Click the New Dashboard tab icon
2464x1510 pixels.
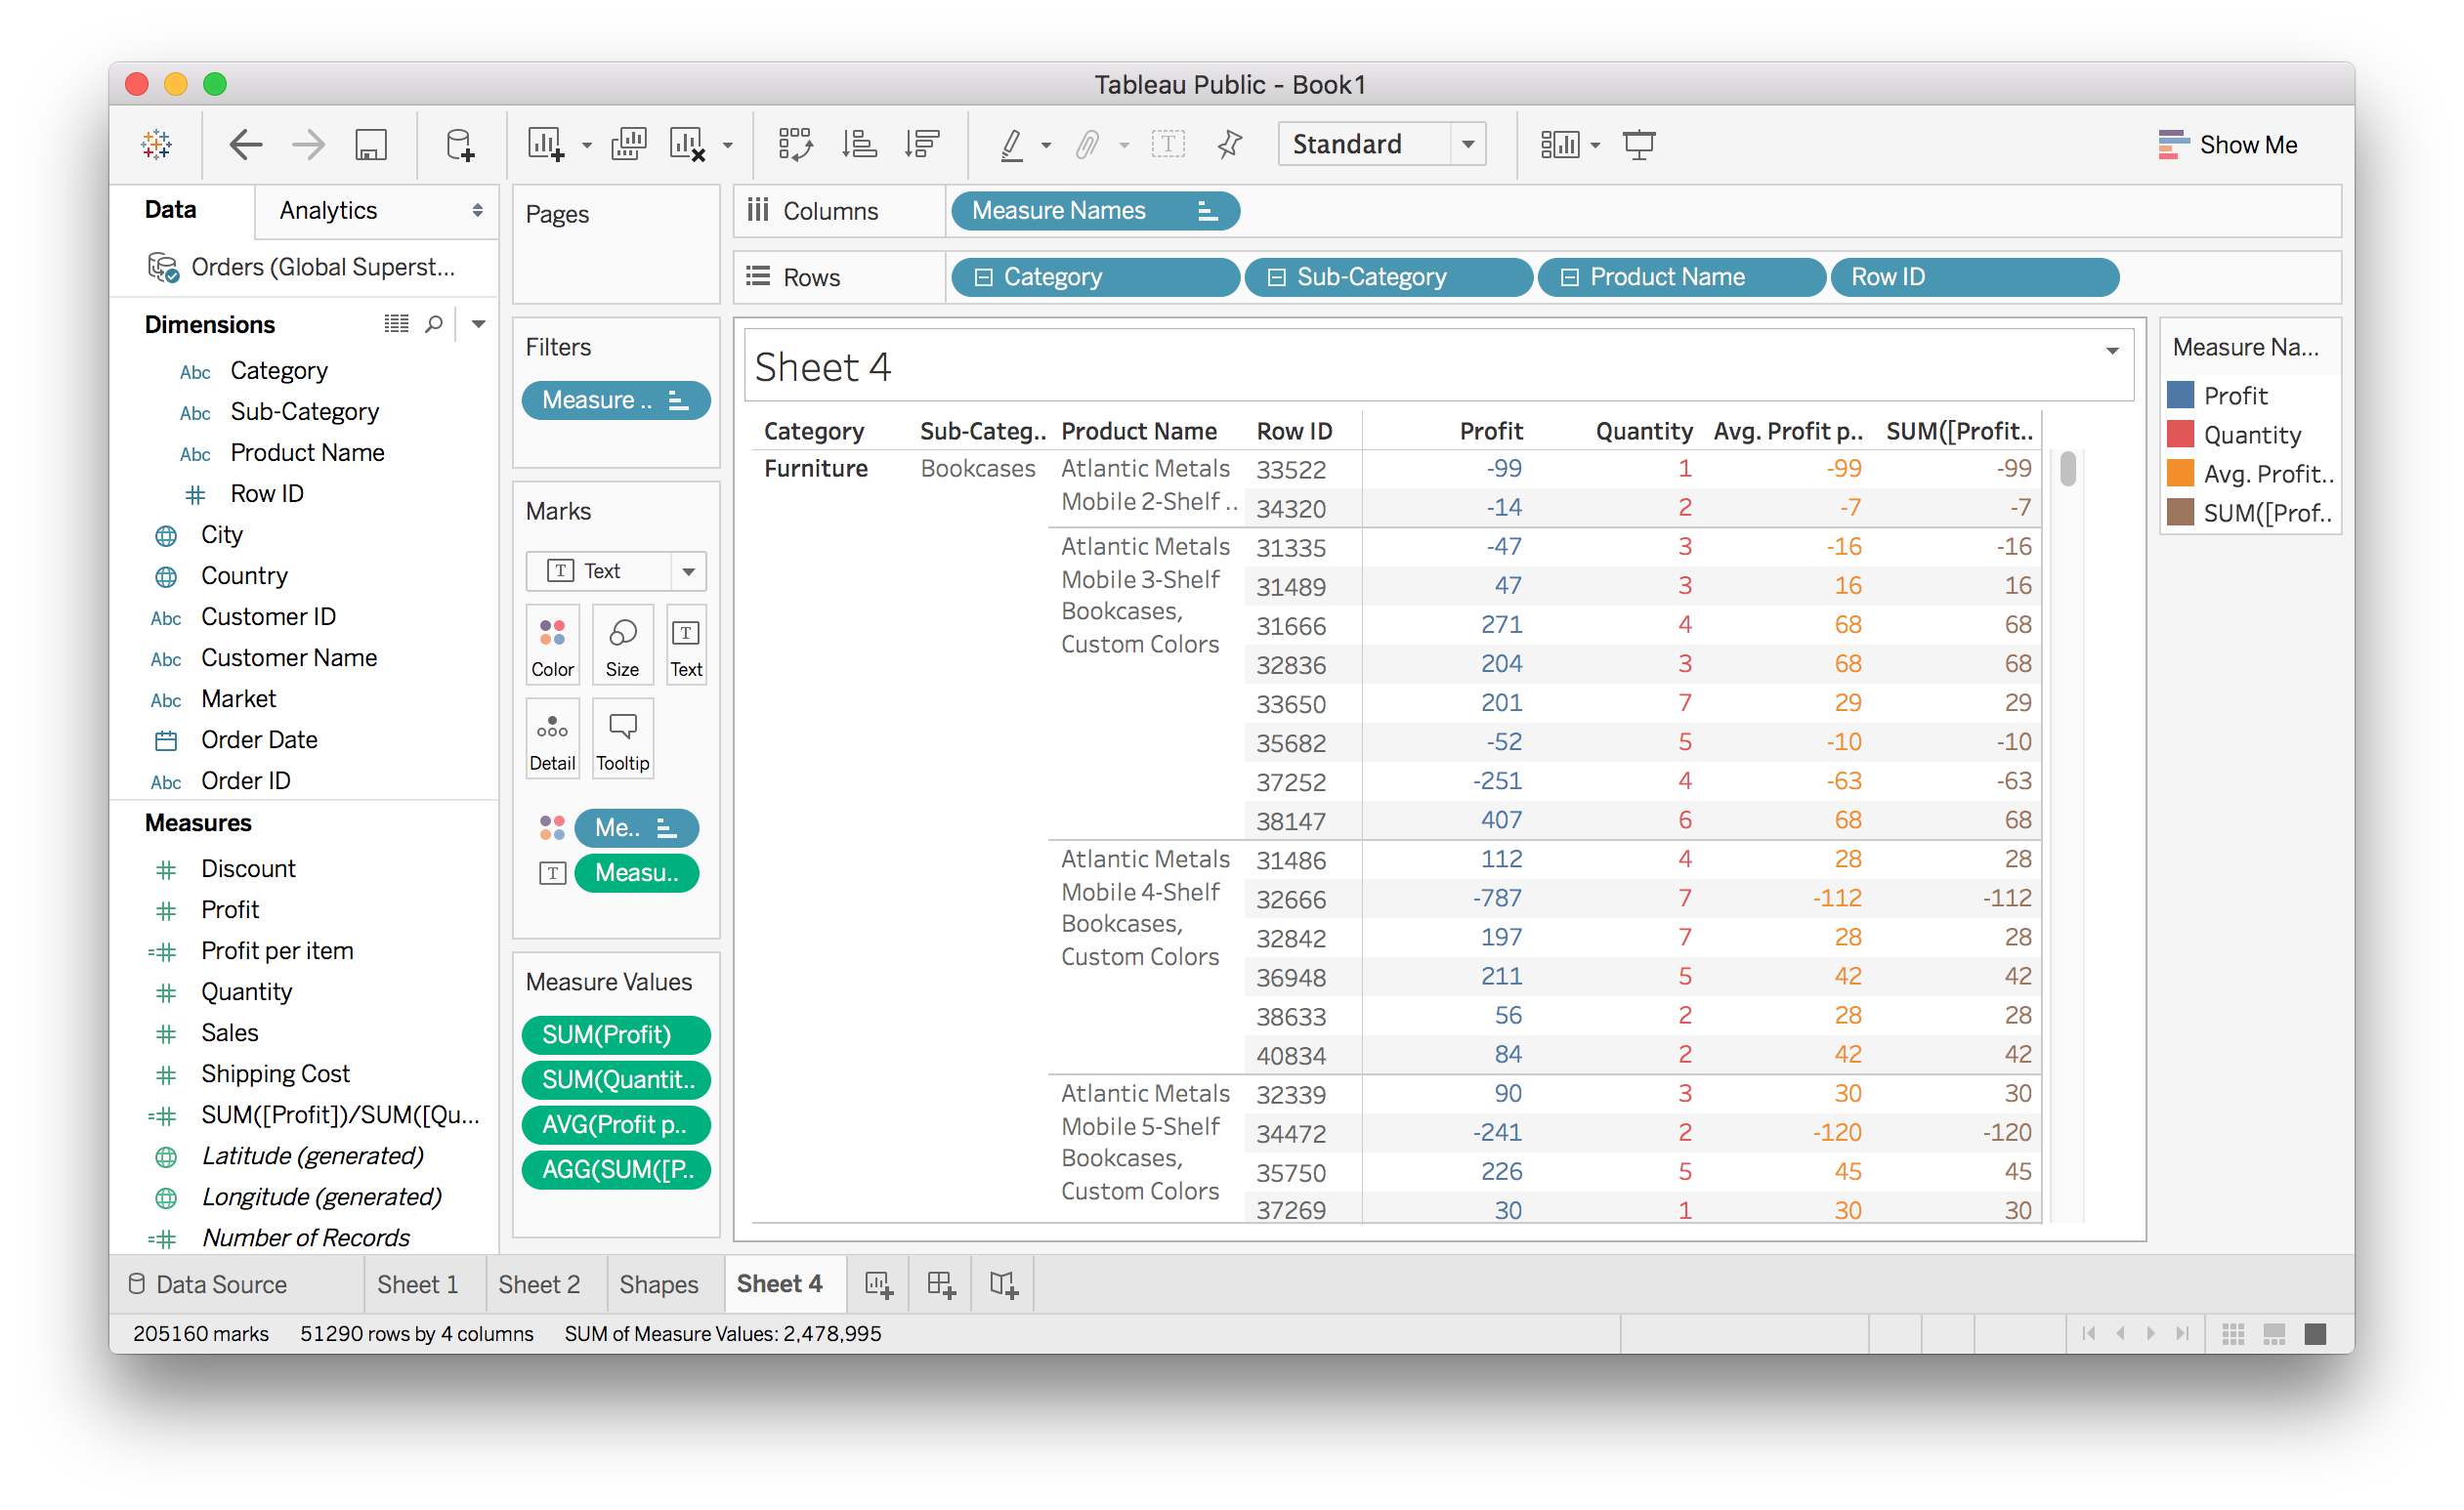click(941, 1284)
